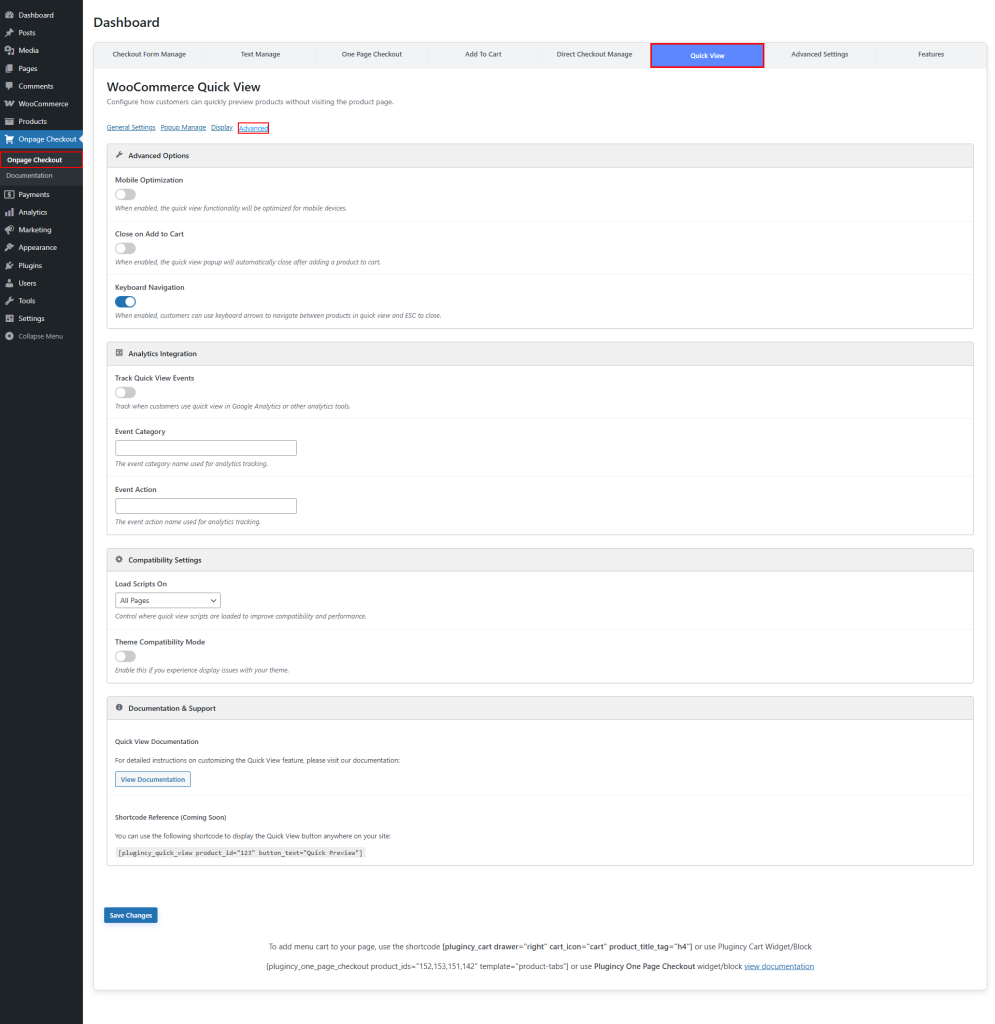Viewport: 995px width, 1024px height.
Task: Click the Marketing megaphone icon
Action: pyautogui.click(x=9, y=230)
